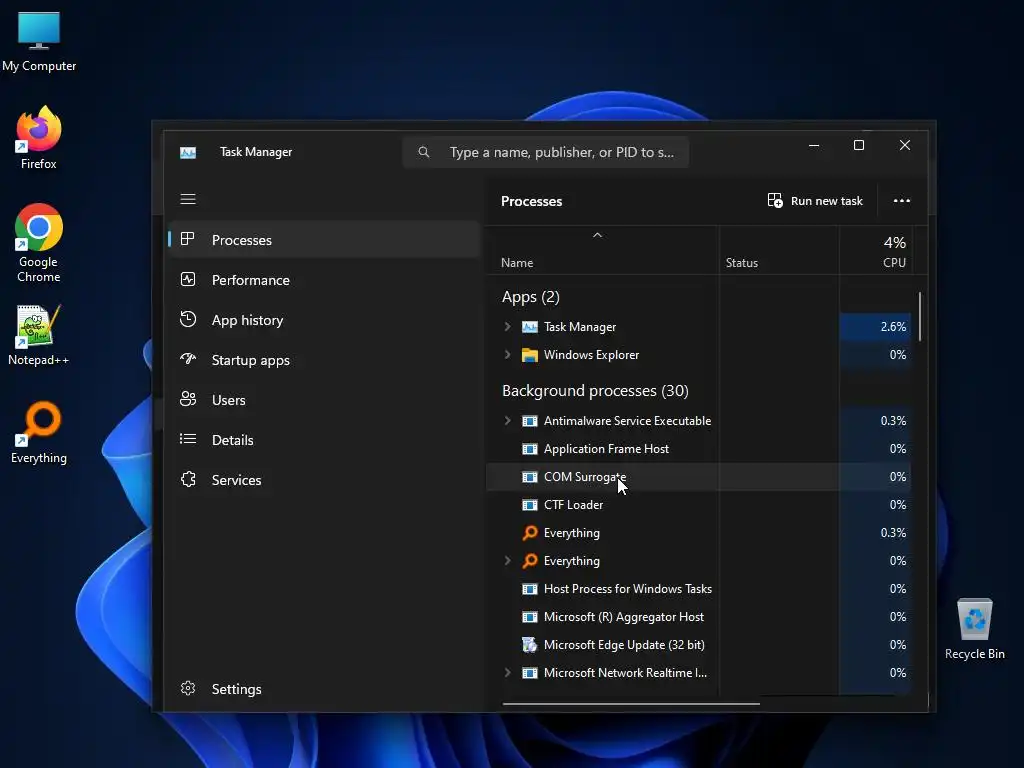Select the Windows Explorer folder icon
The image size is (1024, 768).
pos(530,355)
